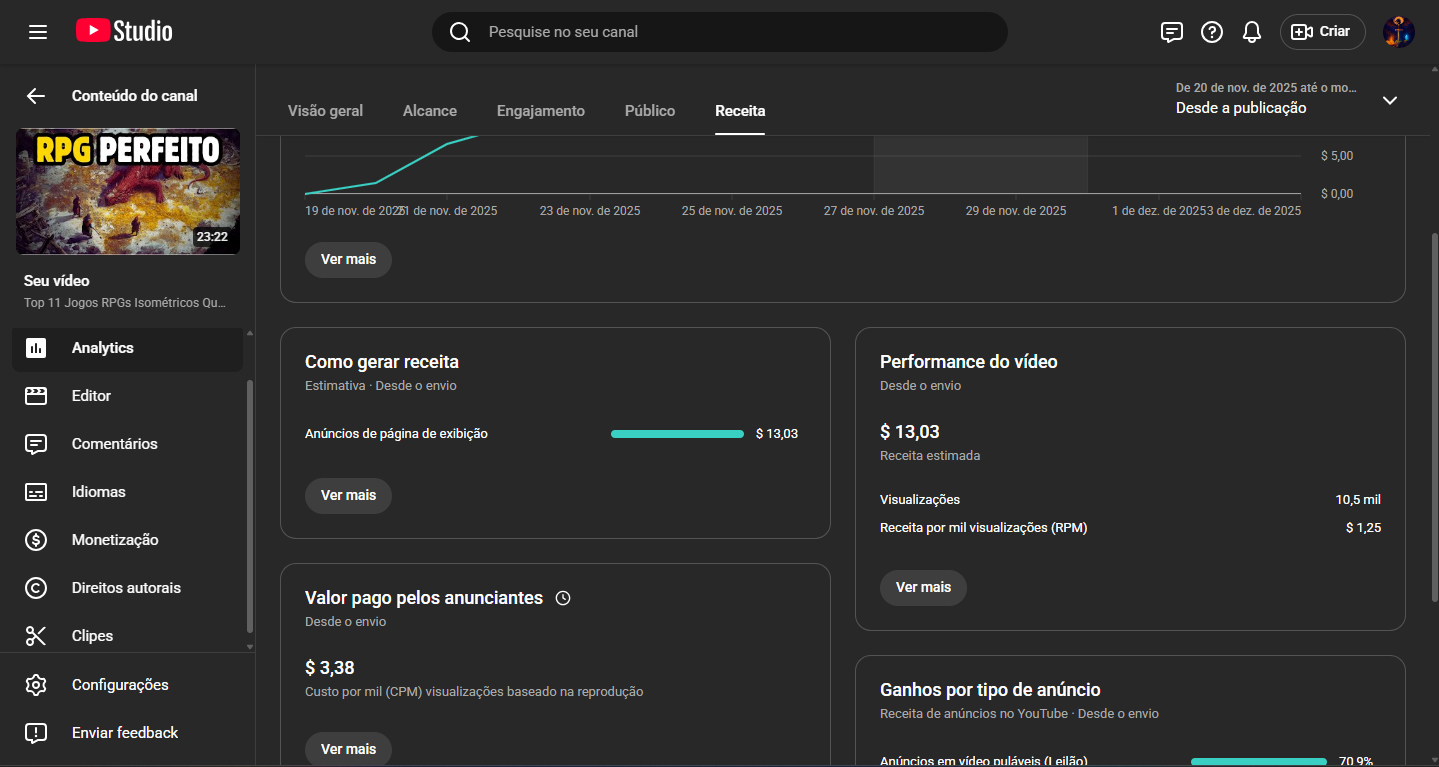The height and width of the screenshot is (767, 1439).
Task: Click the RPG Perfeito video thumbnail
Action: click(x=128, y=191)
